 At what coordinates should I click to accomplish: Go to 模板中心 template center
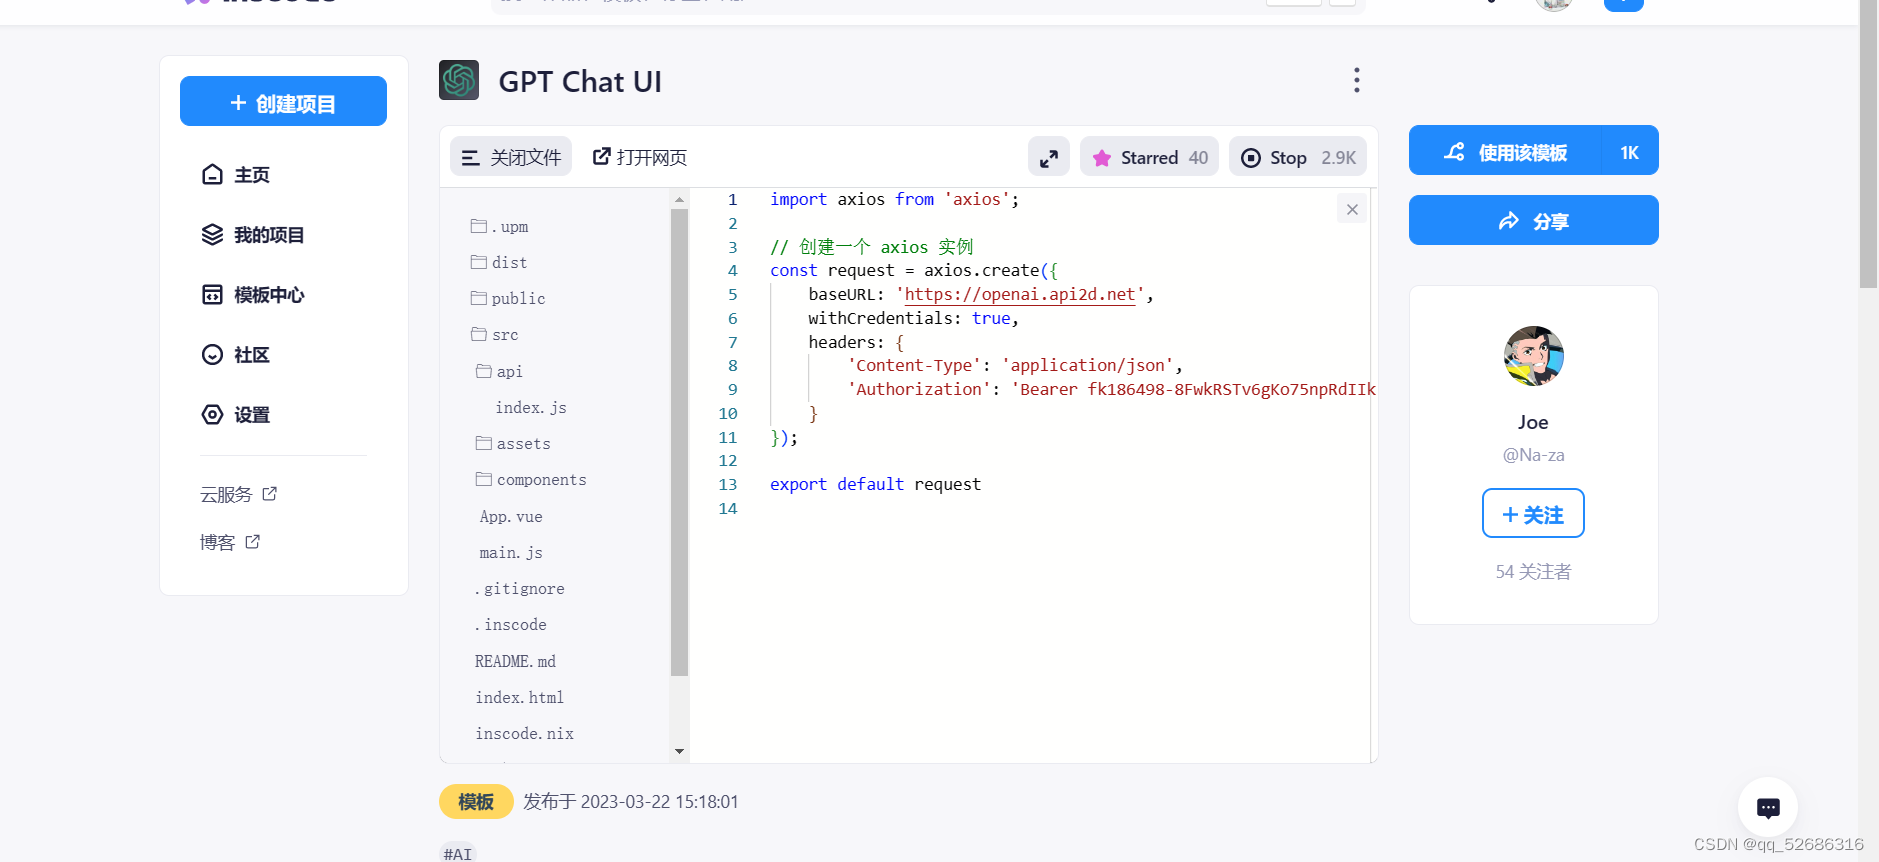[252, 295]
